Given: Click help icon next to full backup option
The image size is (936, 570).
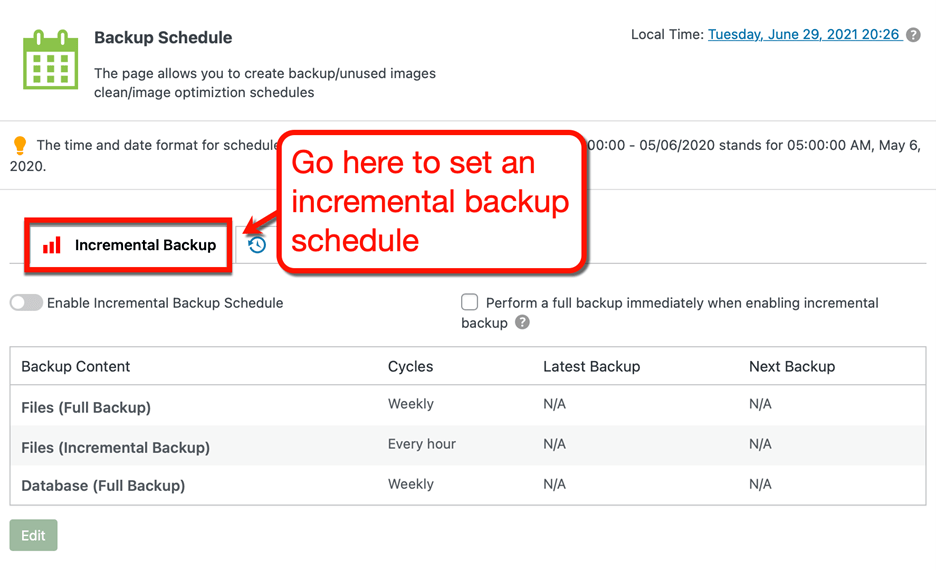Looking at the screenshot, I should (522, 322).
